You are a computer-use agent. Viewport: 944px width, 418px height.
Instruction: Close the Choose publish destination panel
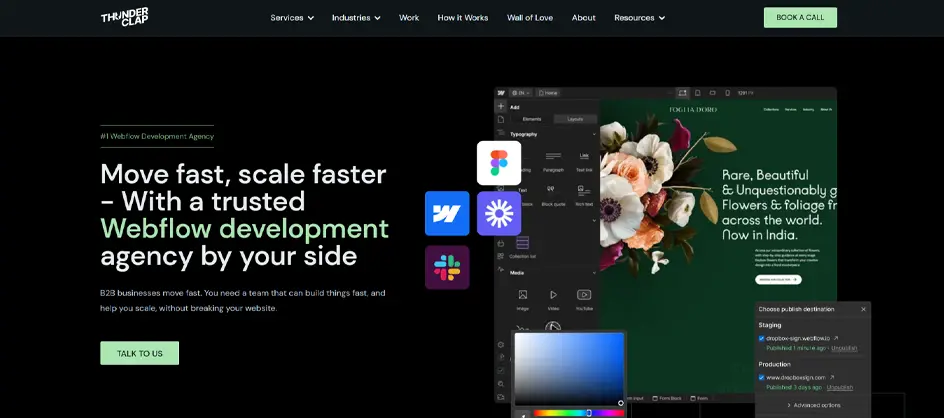click(863, 309)
